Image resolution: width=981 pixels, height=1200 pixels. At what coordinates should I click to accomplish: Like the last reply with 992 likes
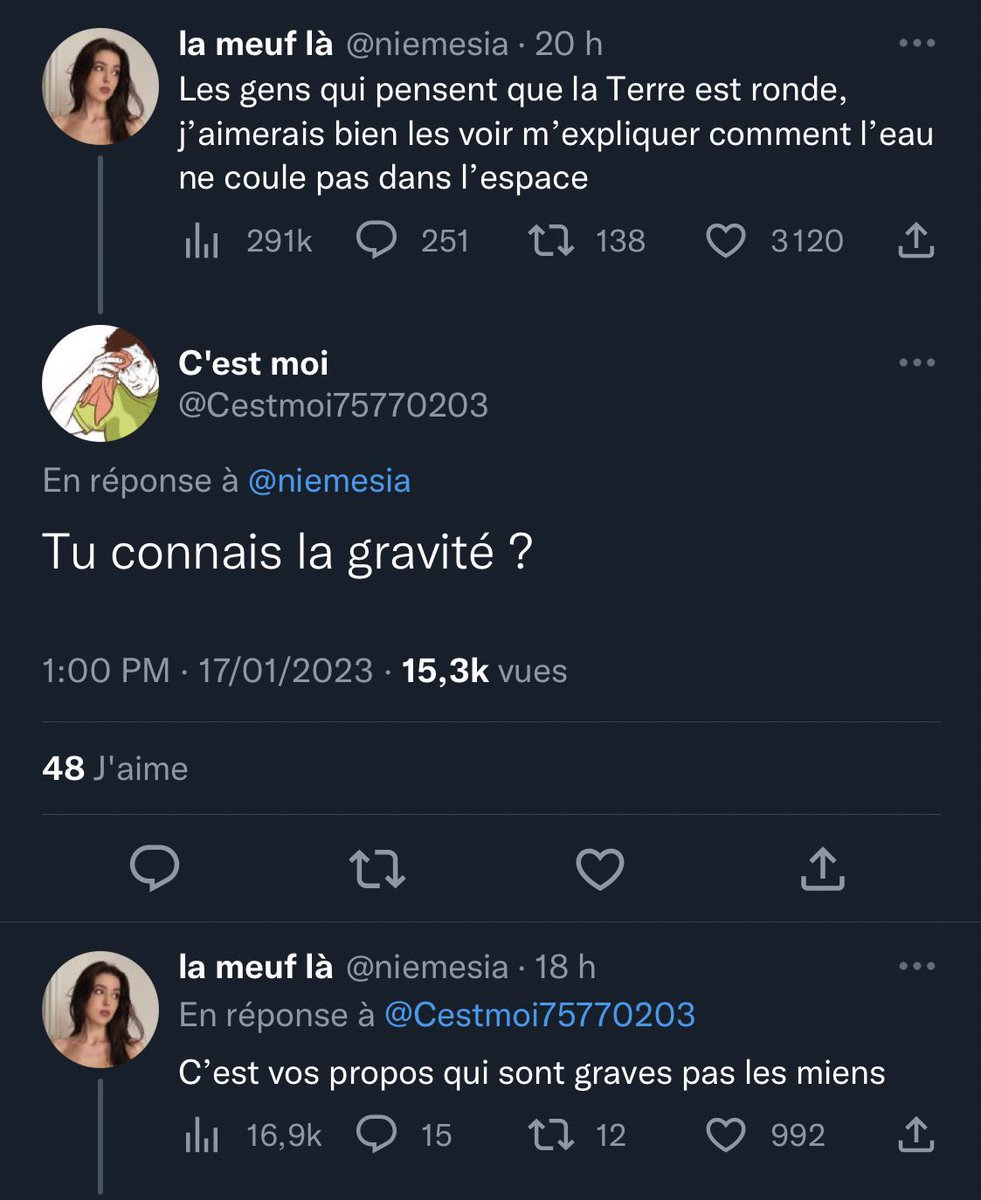(766, 1135)
